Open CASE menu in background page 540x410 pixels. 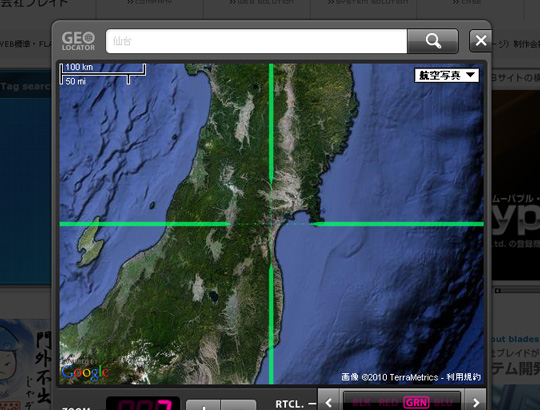coord(467,3)
